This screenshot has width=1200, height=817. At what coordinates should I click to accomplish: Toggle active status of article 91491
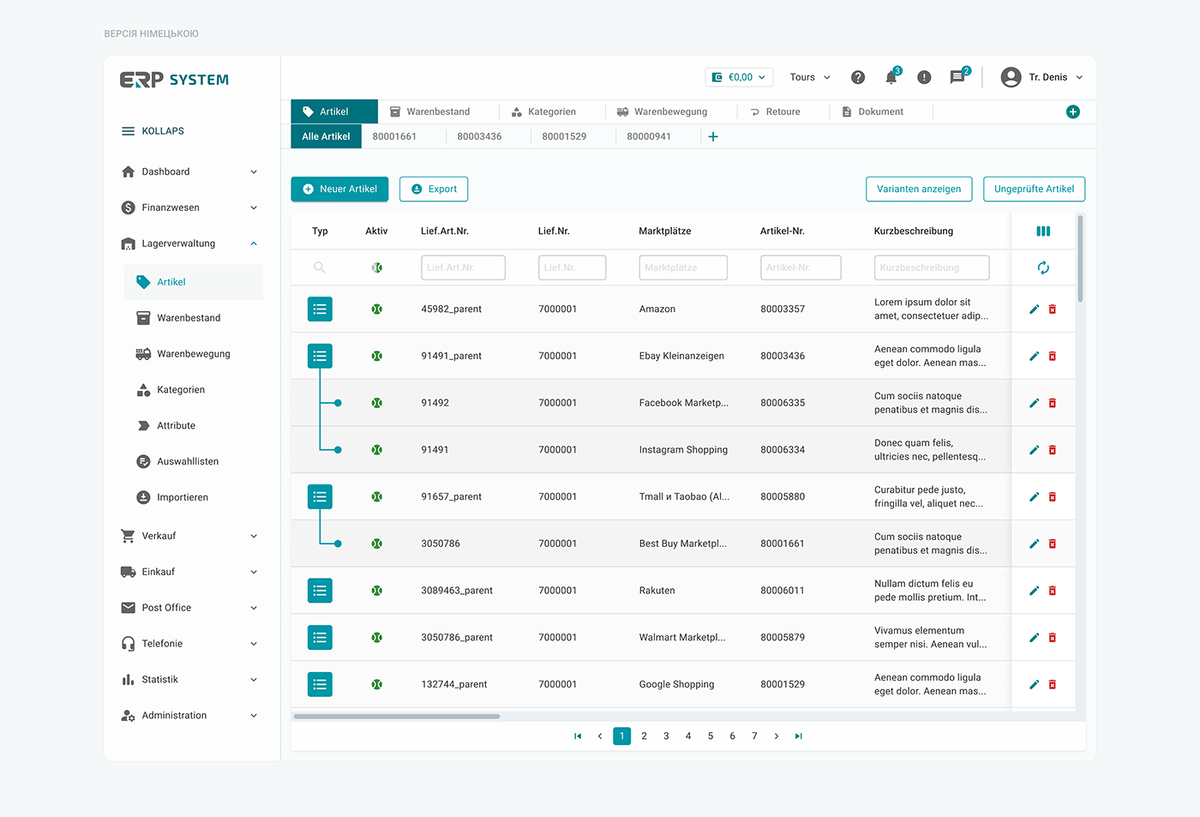[377, 450]
